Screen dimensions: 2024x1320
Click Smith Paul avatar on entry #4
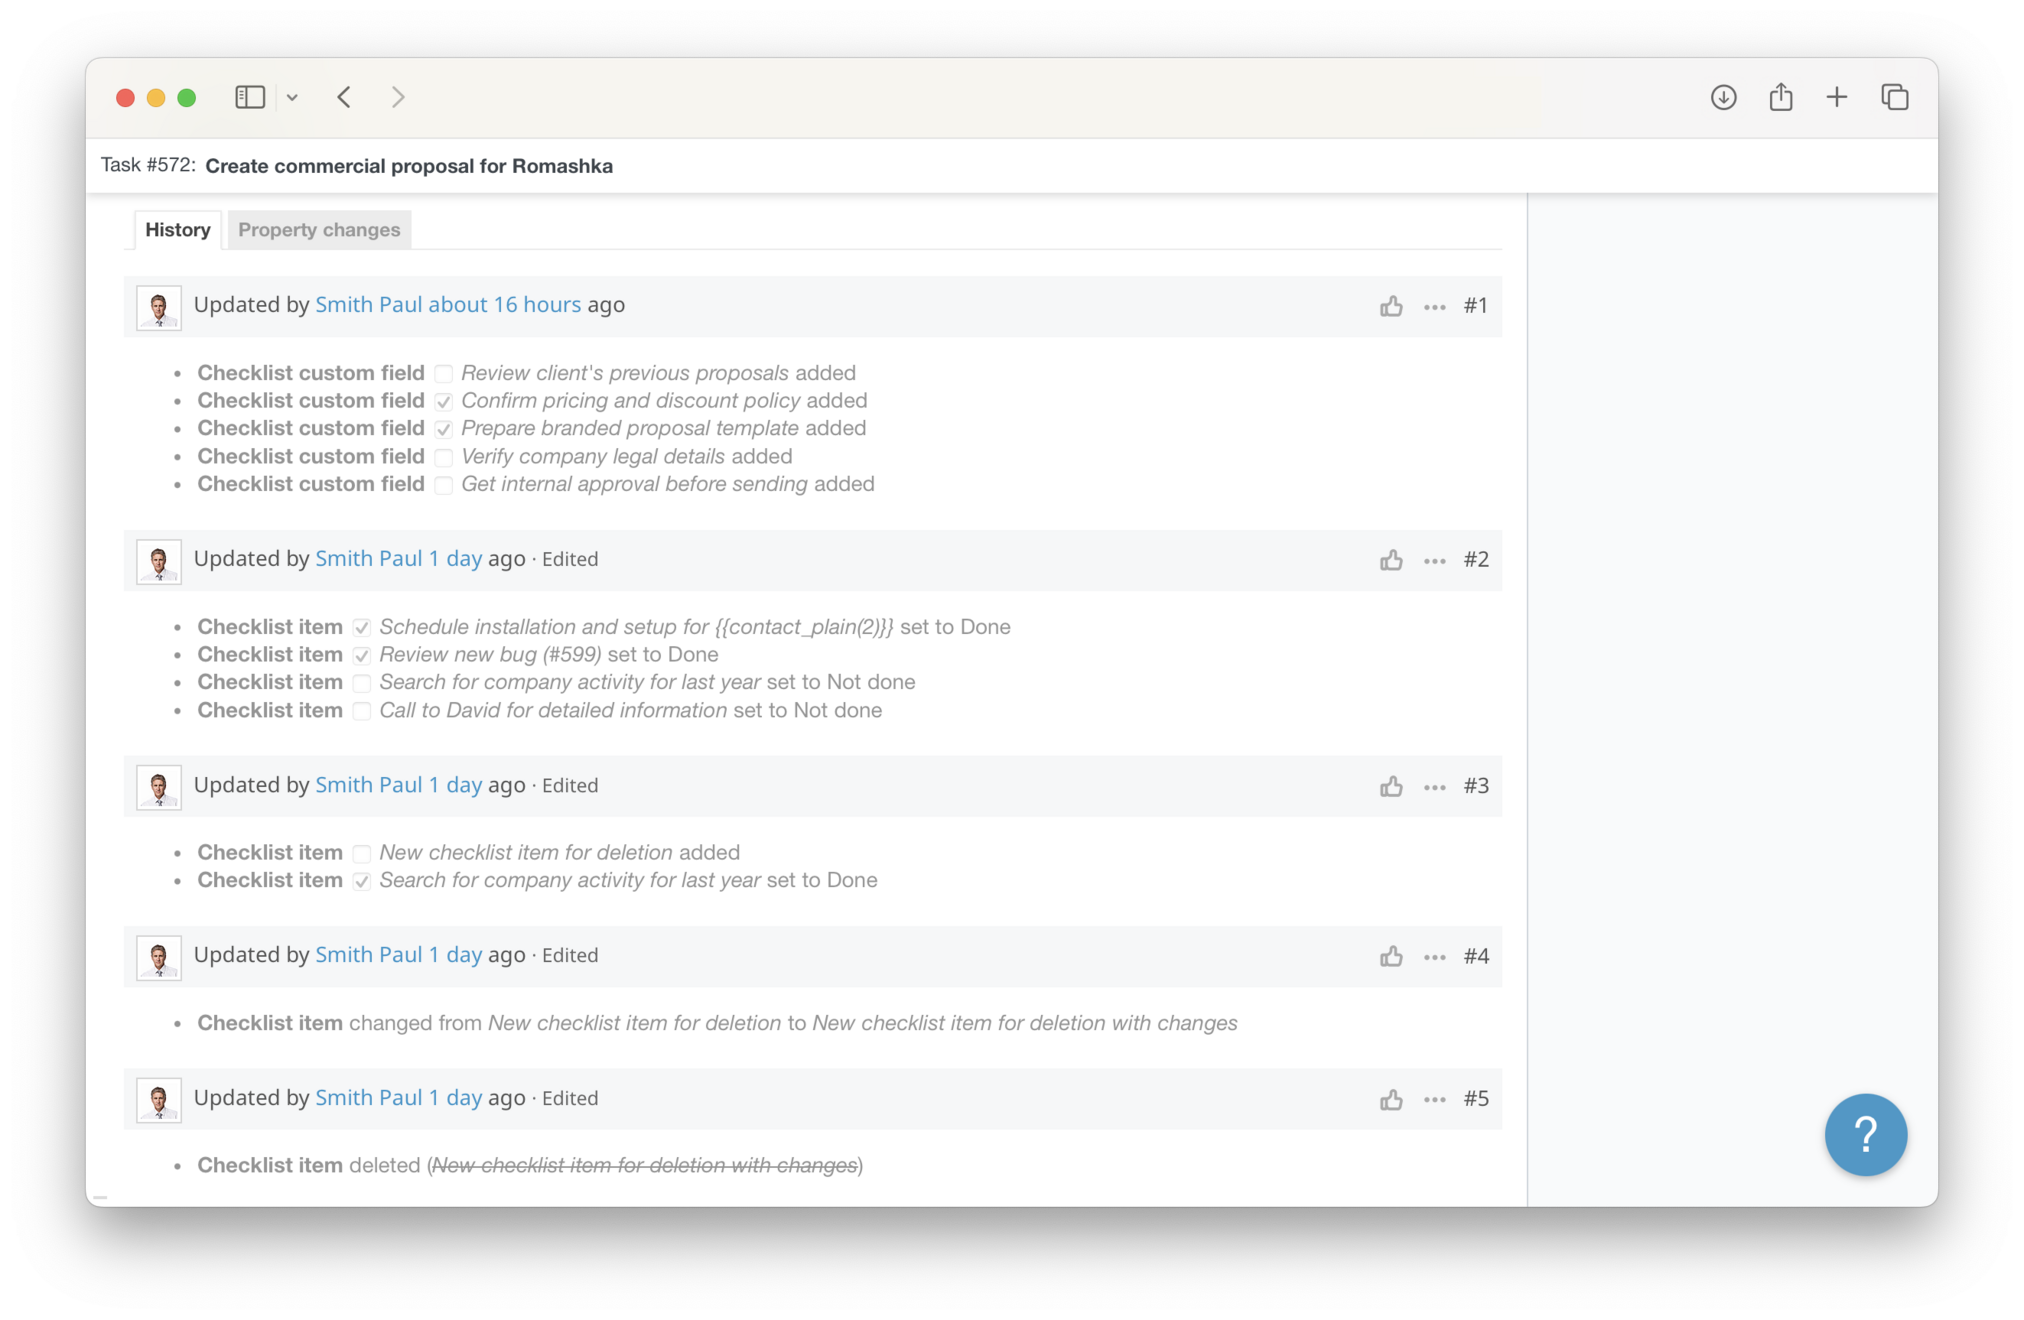(x=159, y=957)
